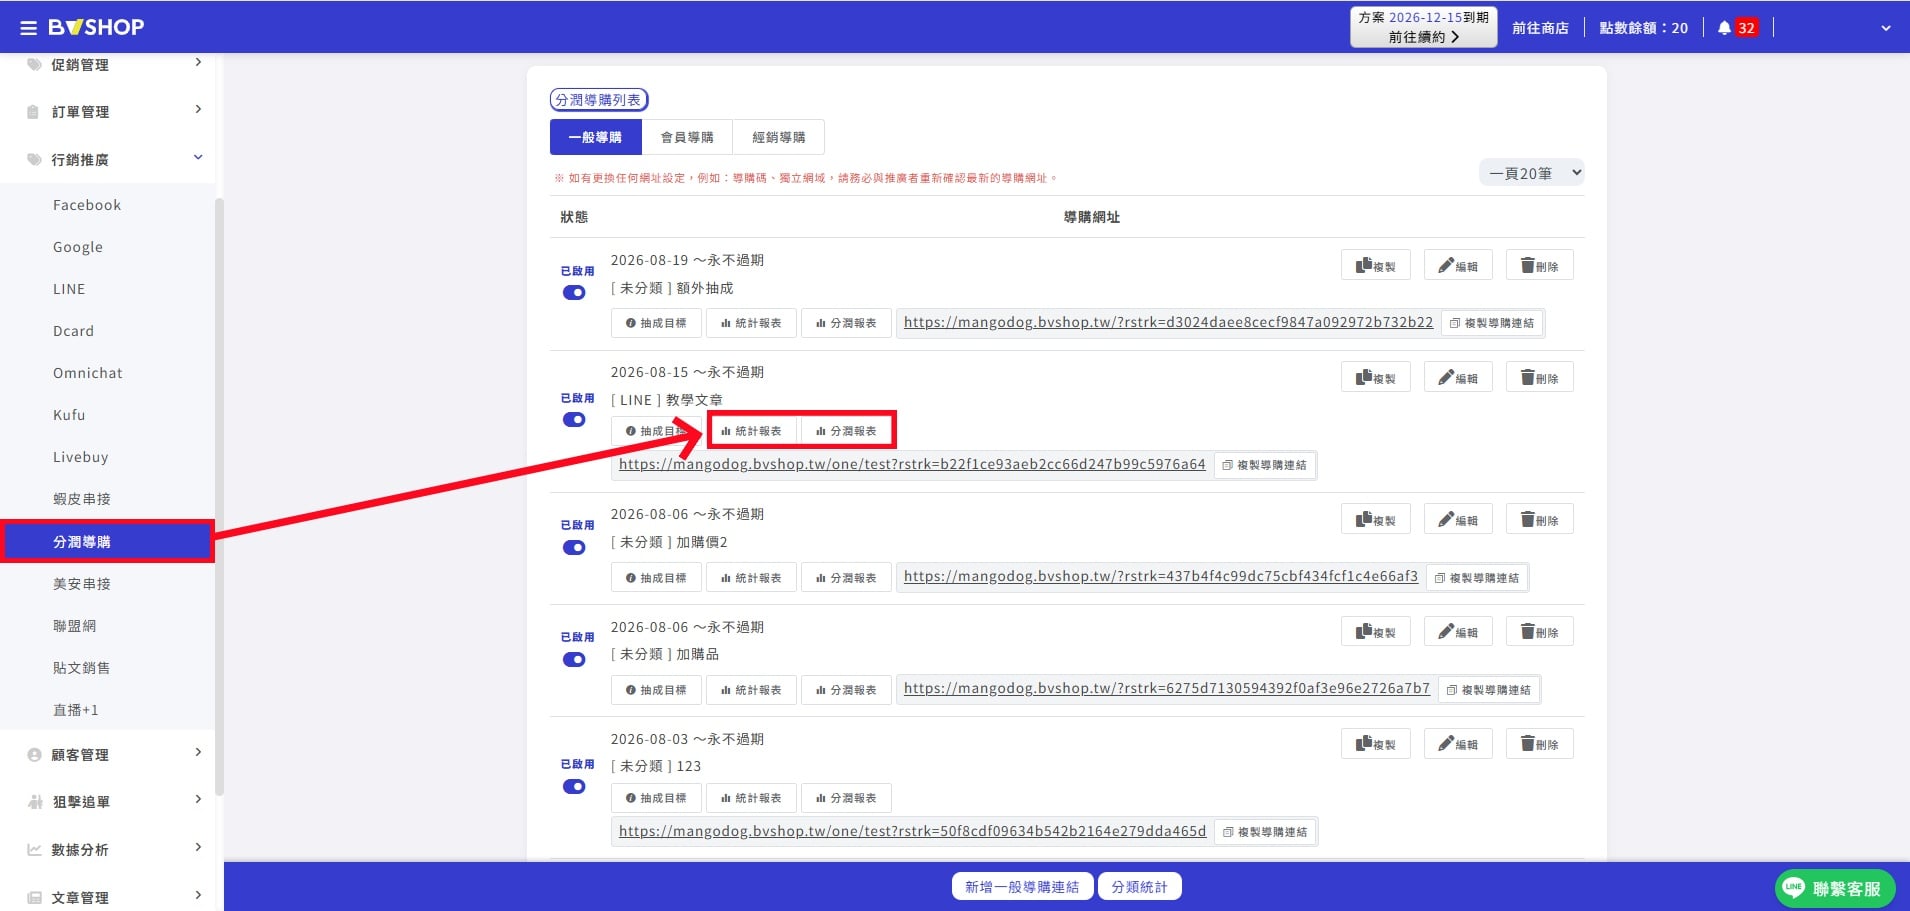Screen dimensions: 1910x911
Task: Click the BVSHOP logo
Action: 96,27
